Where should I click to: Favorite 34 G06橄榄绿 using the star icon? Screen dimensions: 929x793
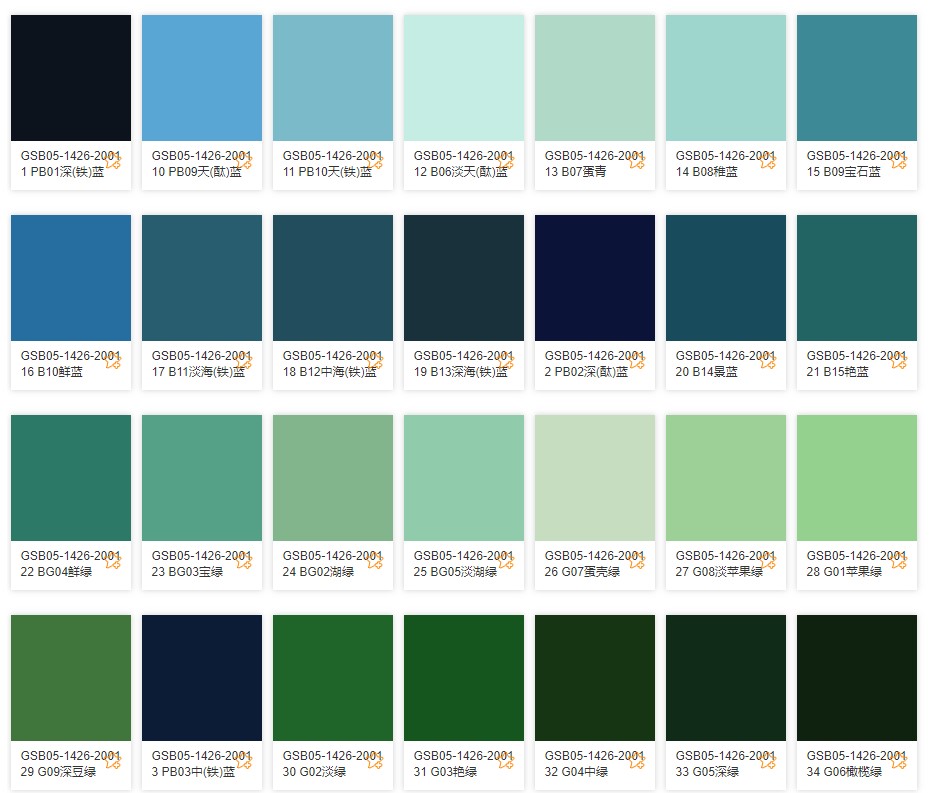(899, 762)
